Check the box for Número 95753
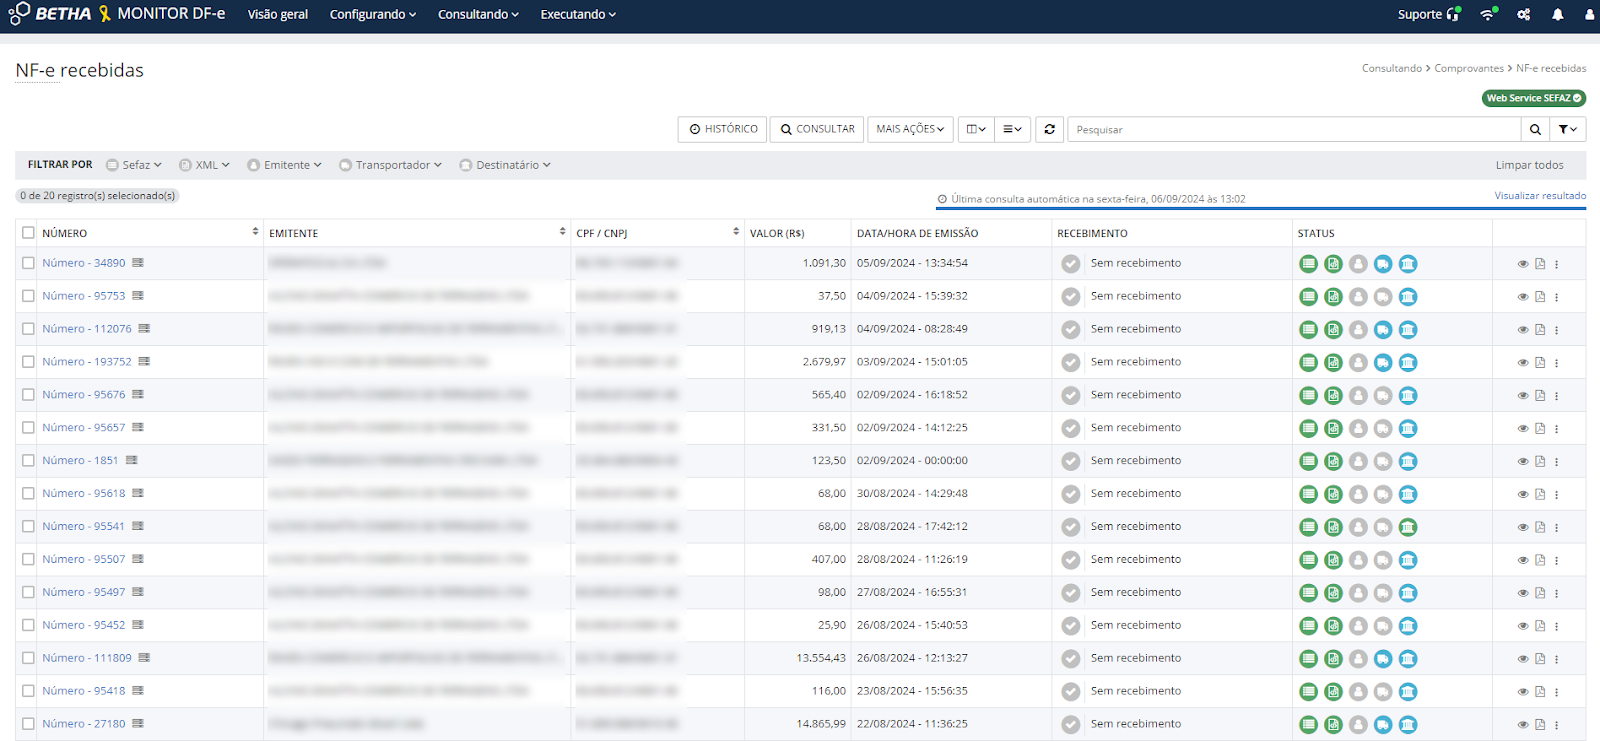Image resolution: width=1600 pixels, height=741 pixels. pos(28,296)
